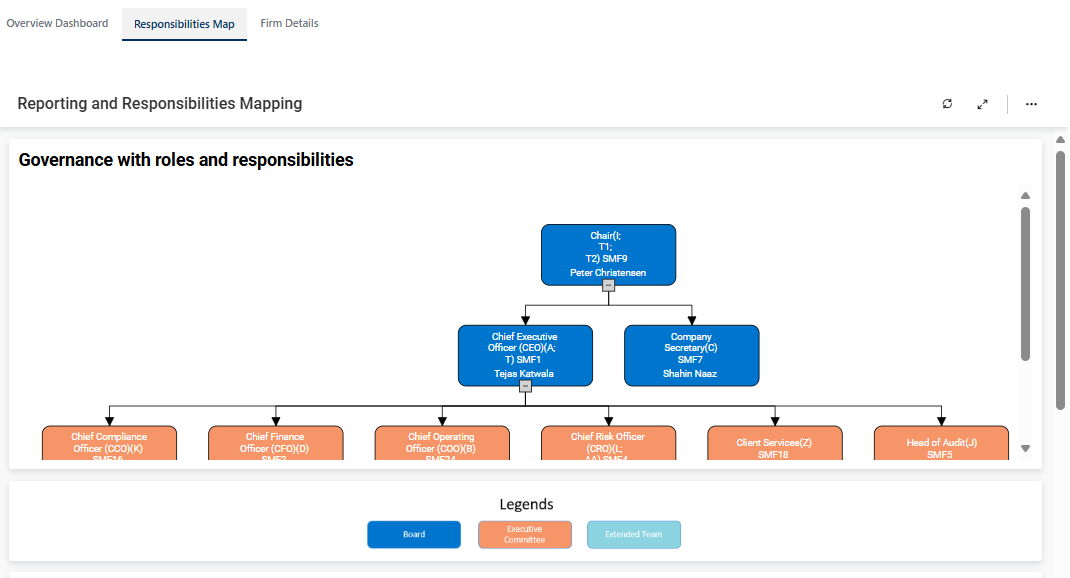Screen dimensions: 1070x578
Task: Open the Firm Details tab
Action: (289, 23)
